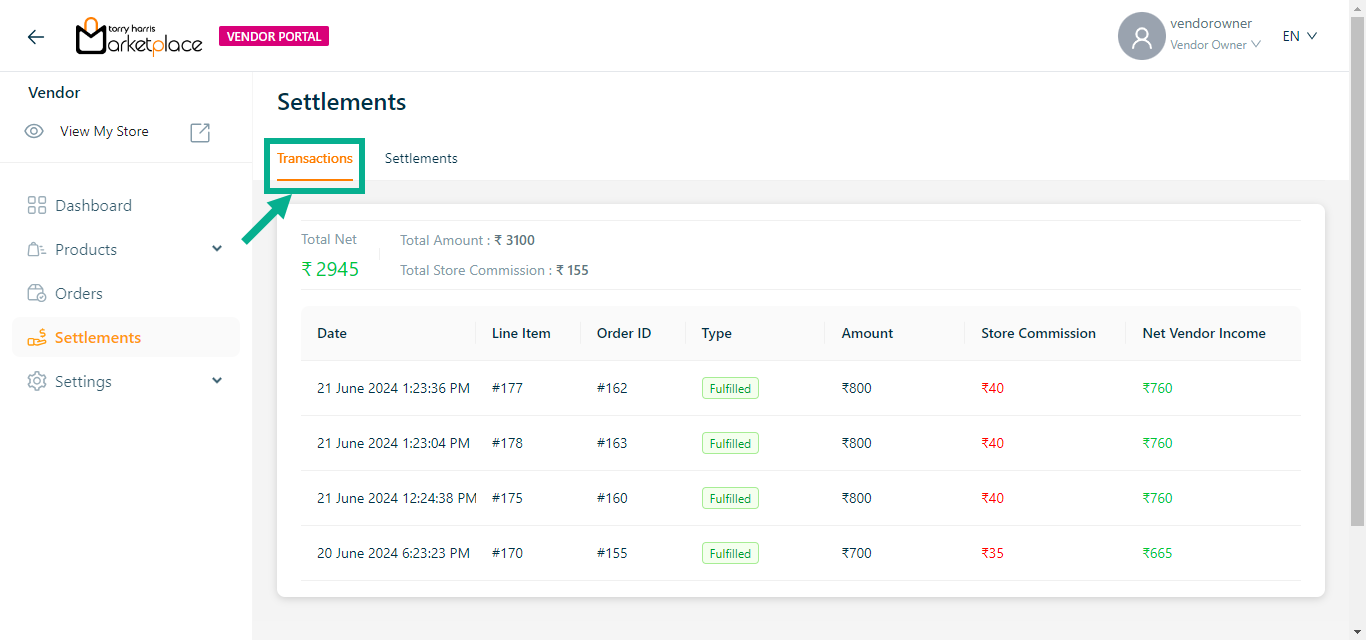Open the Vendor Owner account dropdown

tap(1215, 45)
